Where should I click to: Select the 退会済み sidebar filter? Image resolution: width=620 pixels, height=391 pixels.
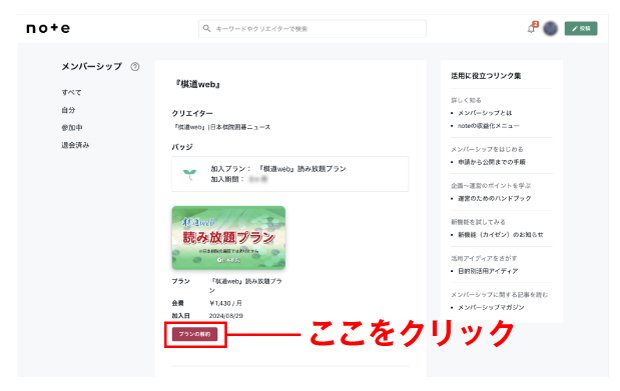(x=75, y=145)
